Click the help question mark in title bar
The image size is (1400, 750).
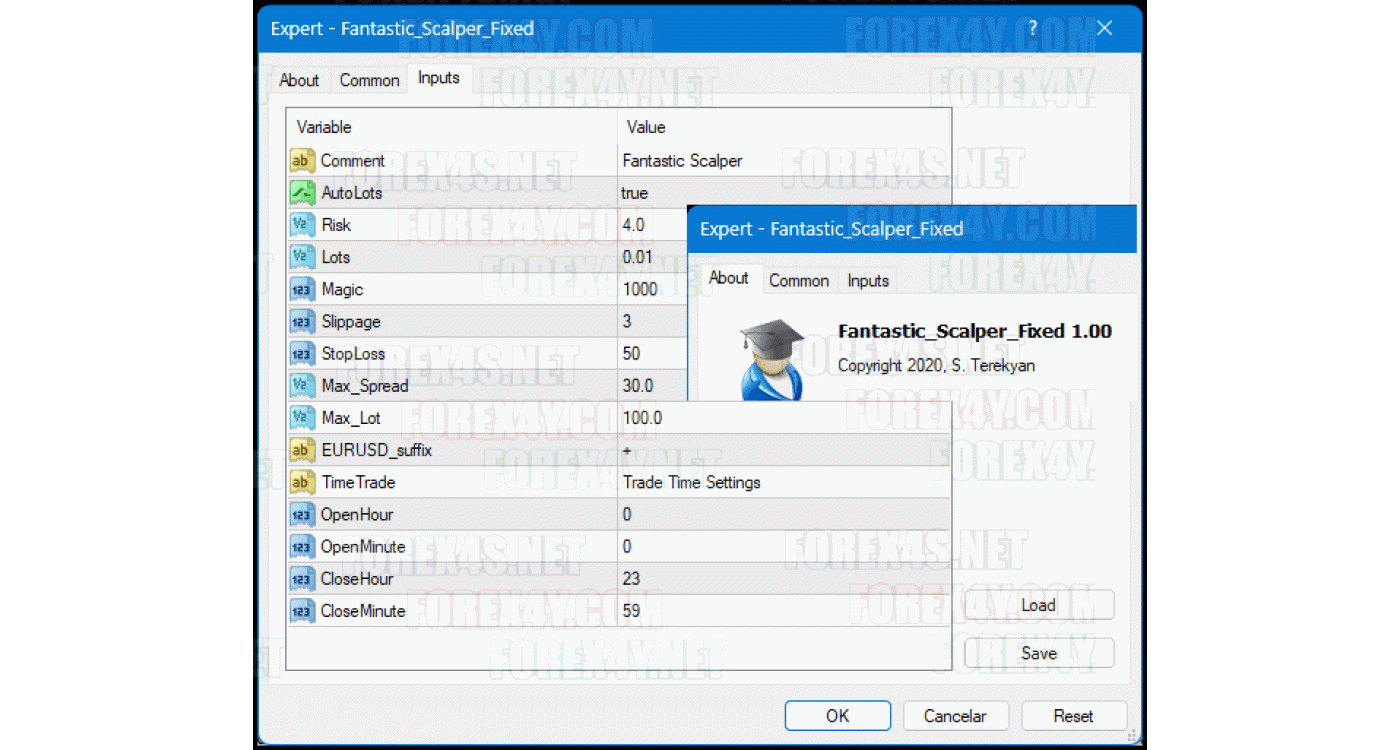[1033, 28]
